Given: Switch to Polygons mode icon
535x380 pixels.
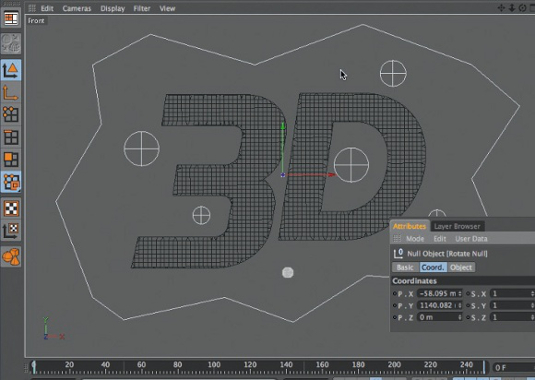Looking at the screenshot, I should [x=11, y=159].
